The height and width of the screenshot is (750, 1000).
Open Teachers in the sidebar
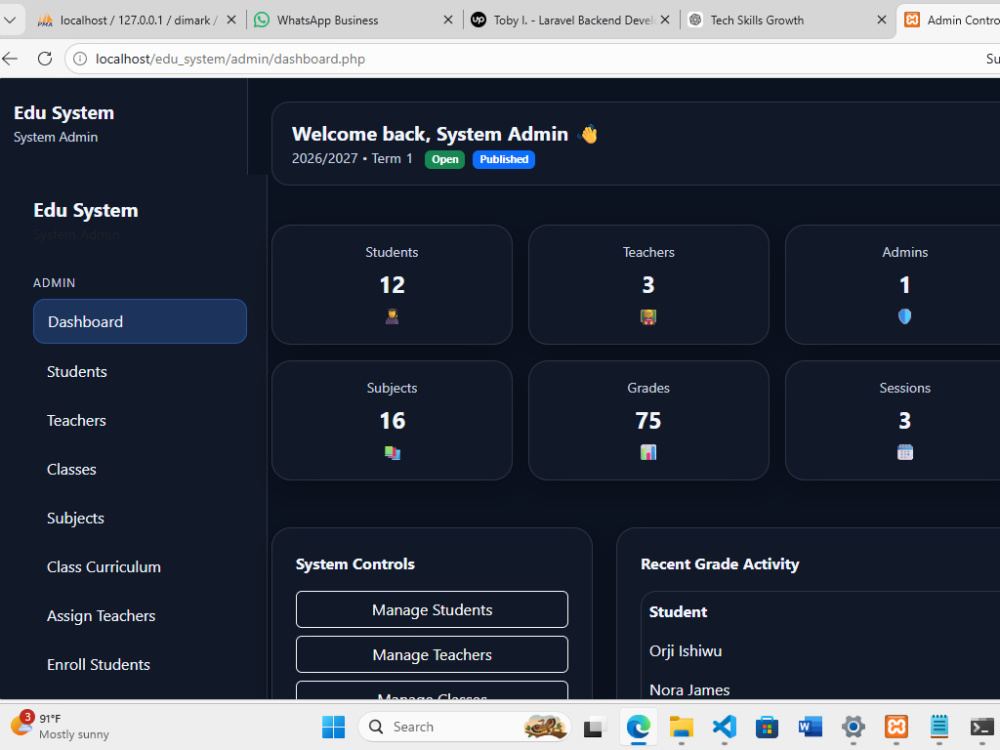(x=77, y=420)
